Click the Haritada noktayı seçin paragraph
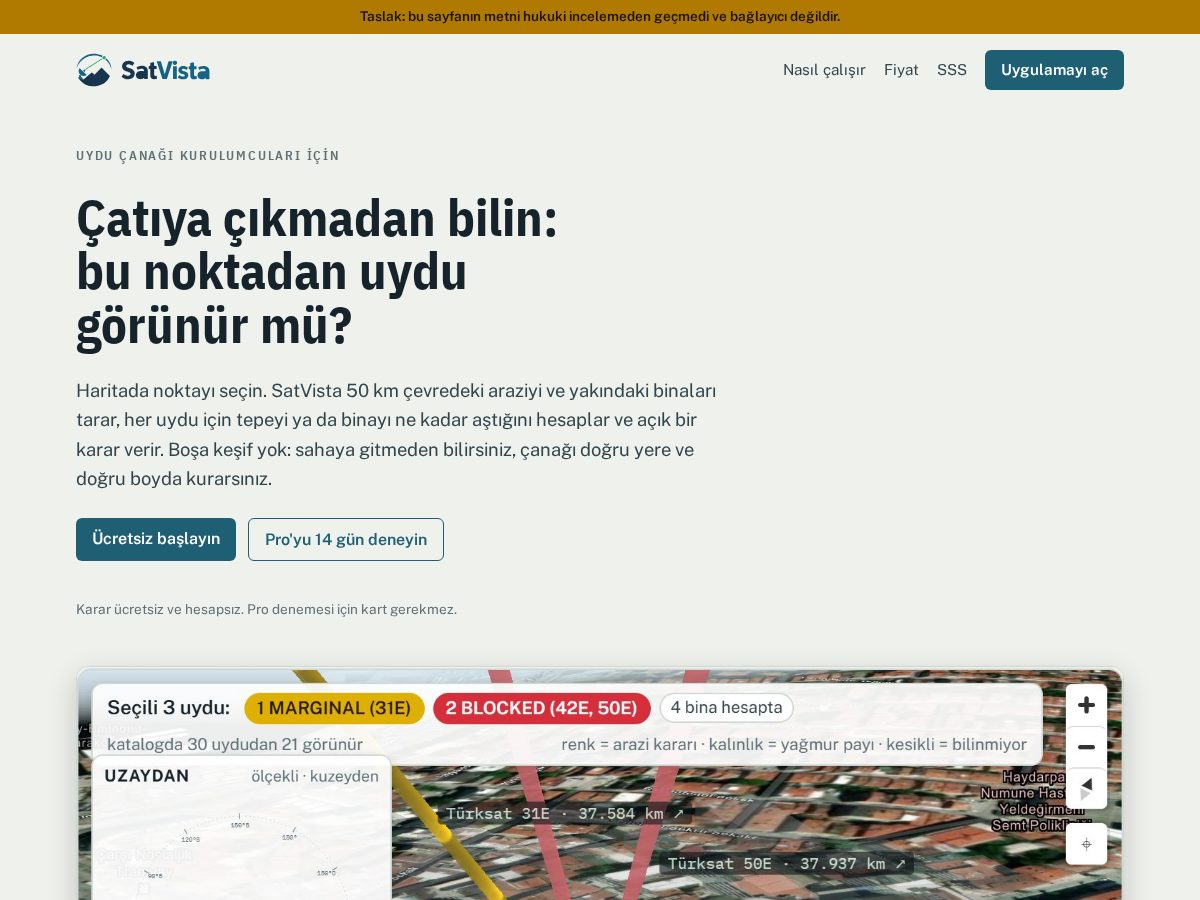This screenshot has width=1200, height=900. click(x=396, y=435)
